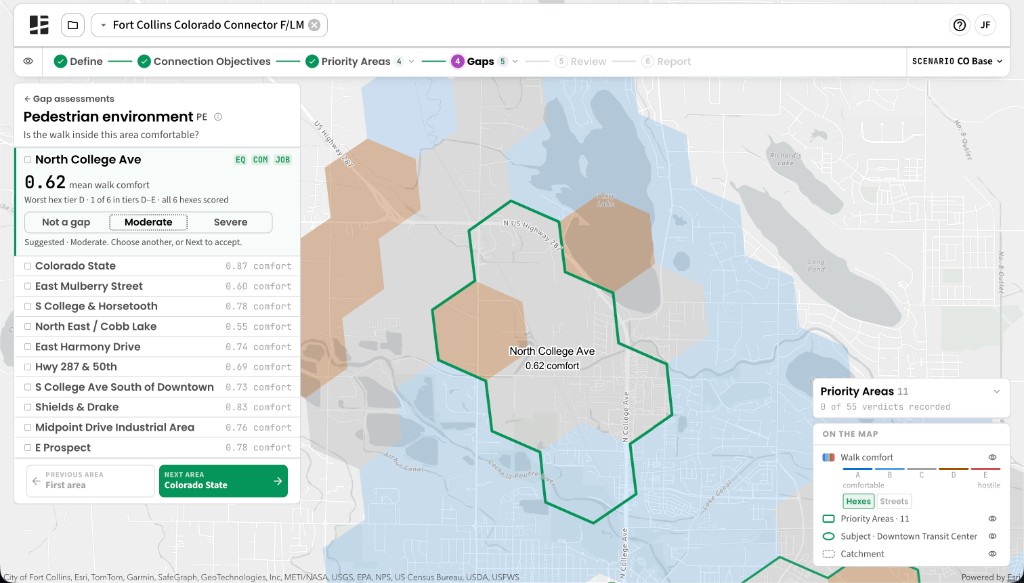
Task: Go back to Gap assessments
Action: (x=69, y=99)
